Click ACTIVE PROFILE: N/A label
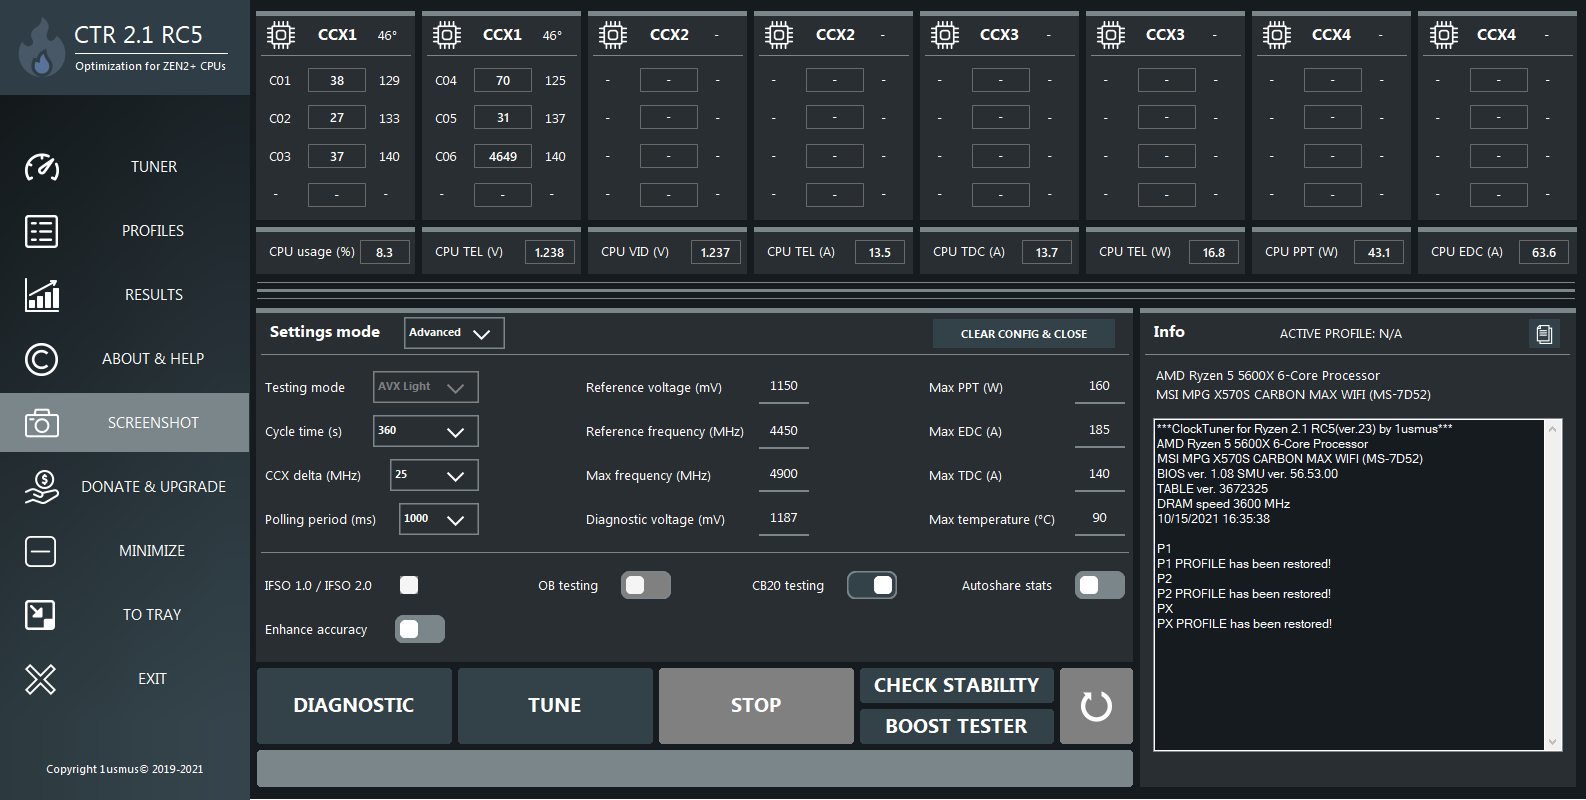The height and width of the screenshot is (800, 1586). 1341,334
